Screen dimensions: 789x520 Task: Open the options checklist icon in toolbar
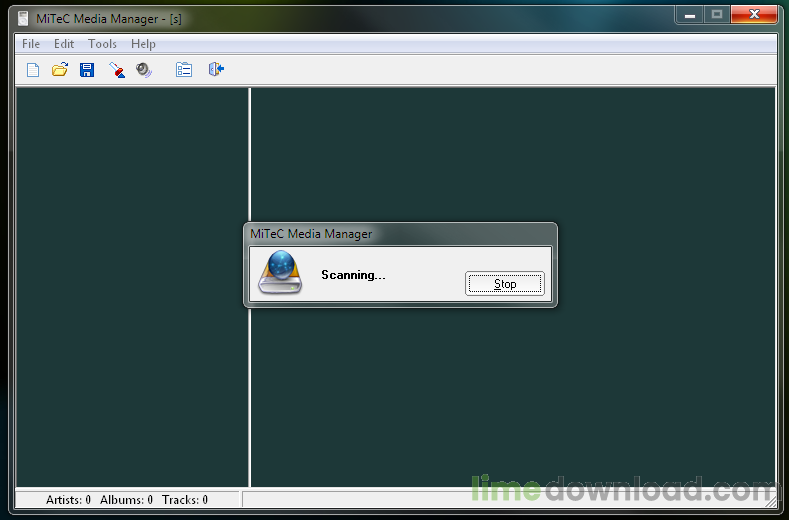click(184, 69)
